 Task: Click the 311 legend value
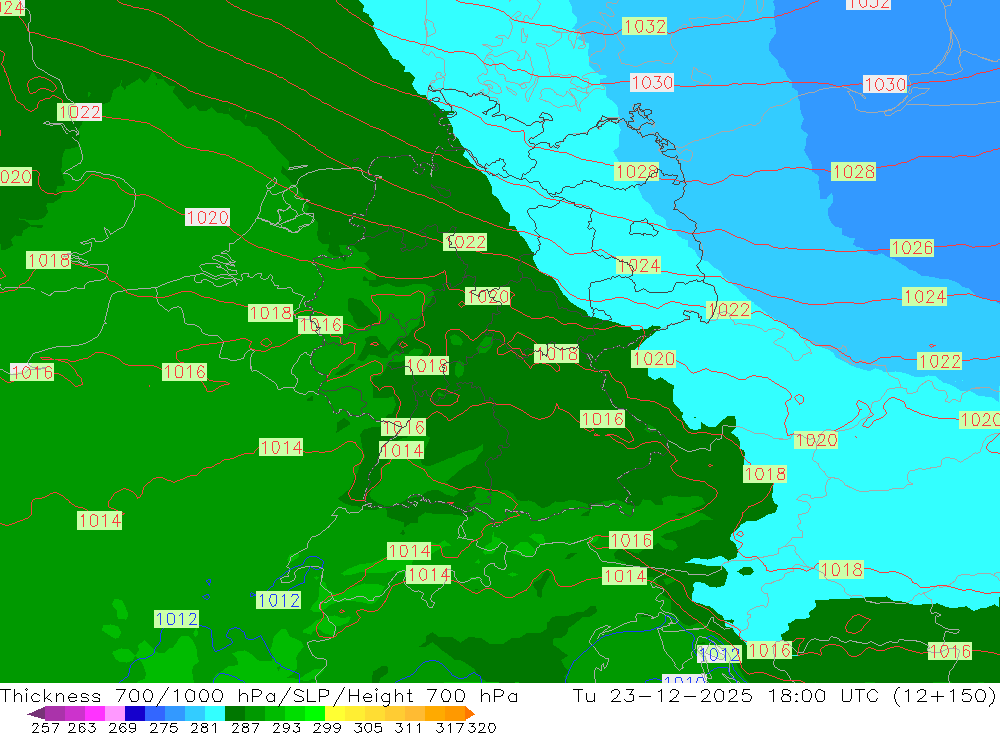pos(408,727)
